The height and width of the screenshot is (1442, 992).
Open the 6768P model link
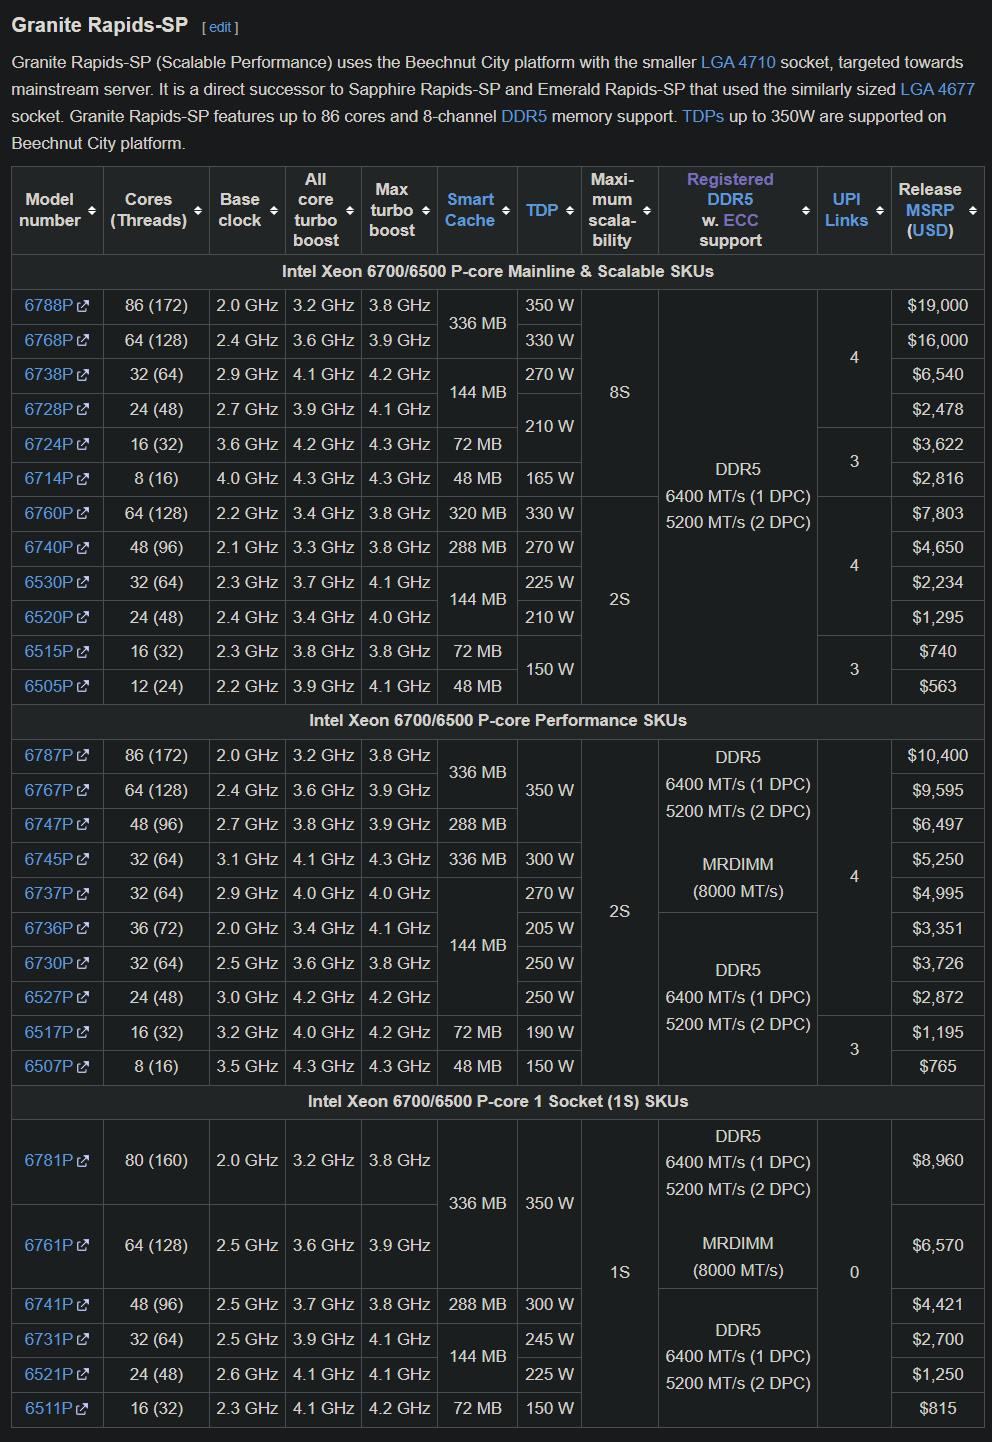[x=49, y=340]
